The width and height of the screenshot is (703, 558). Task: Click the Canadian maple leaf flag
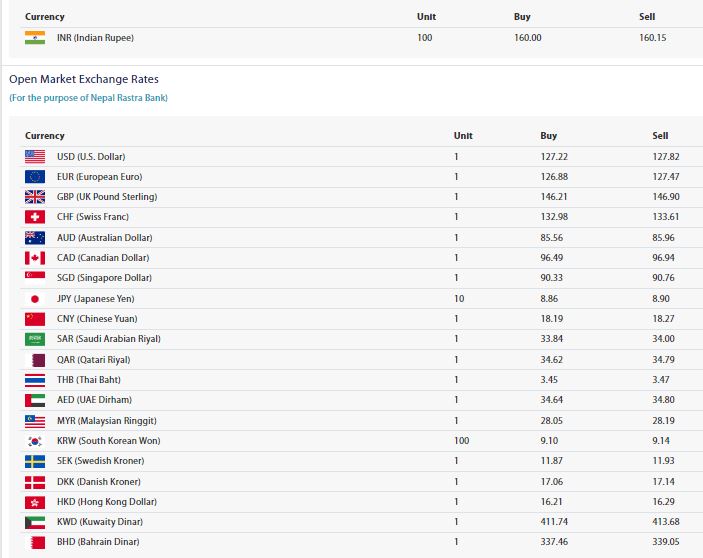click(35, 258)
